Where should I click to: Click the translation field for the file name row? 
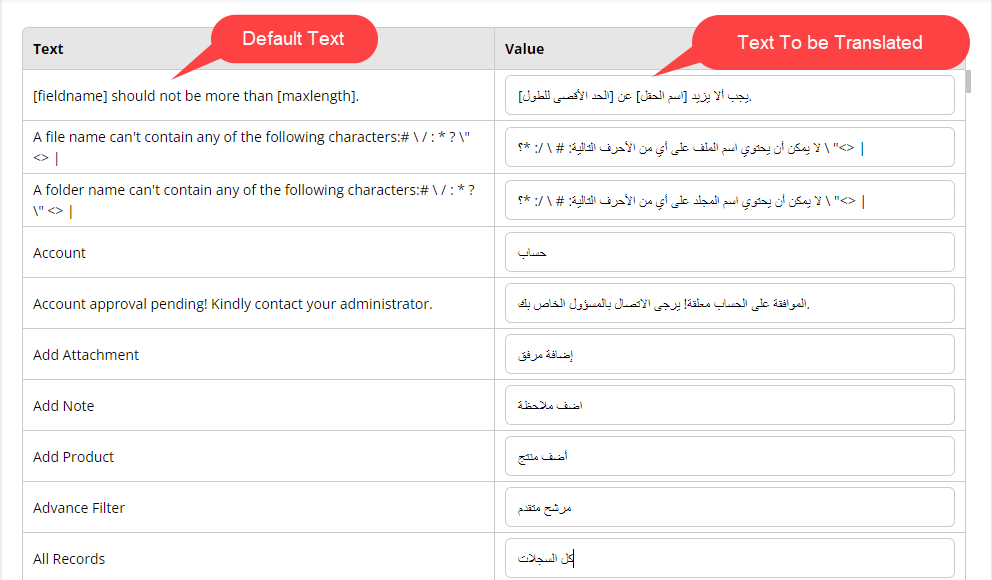tap(730, 148)
